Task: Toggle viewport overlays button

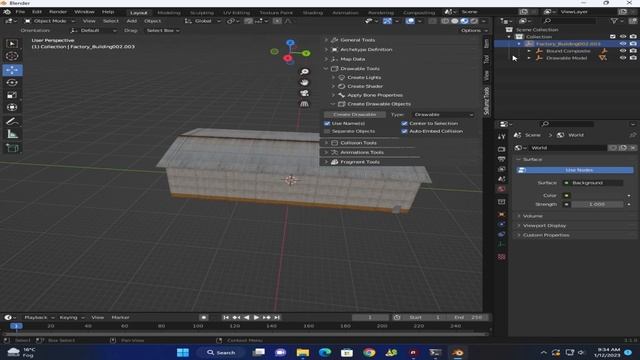Action: tap(410, 21)
